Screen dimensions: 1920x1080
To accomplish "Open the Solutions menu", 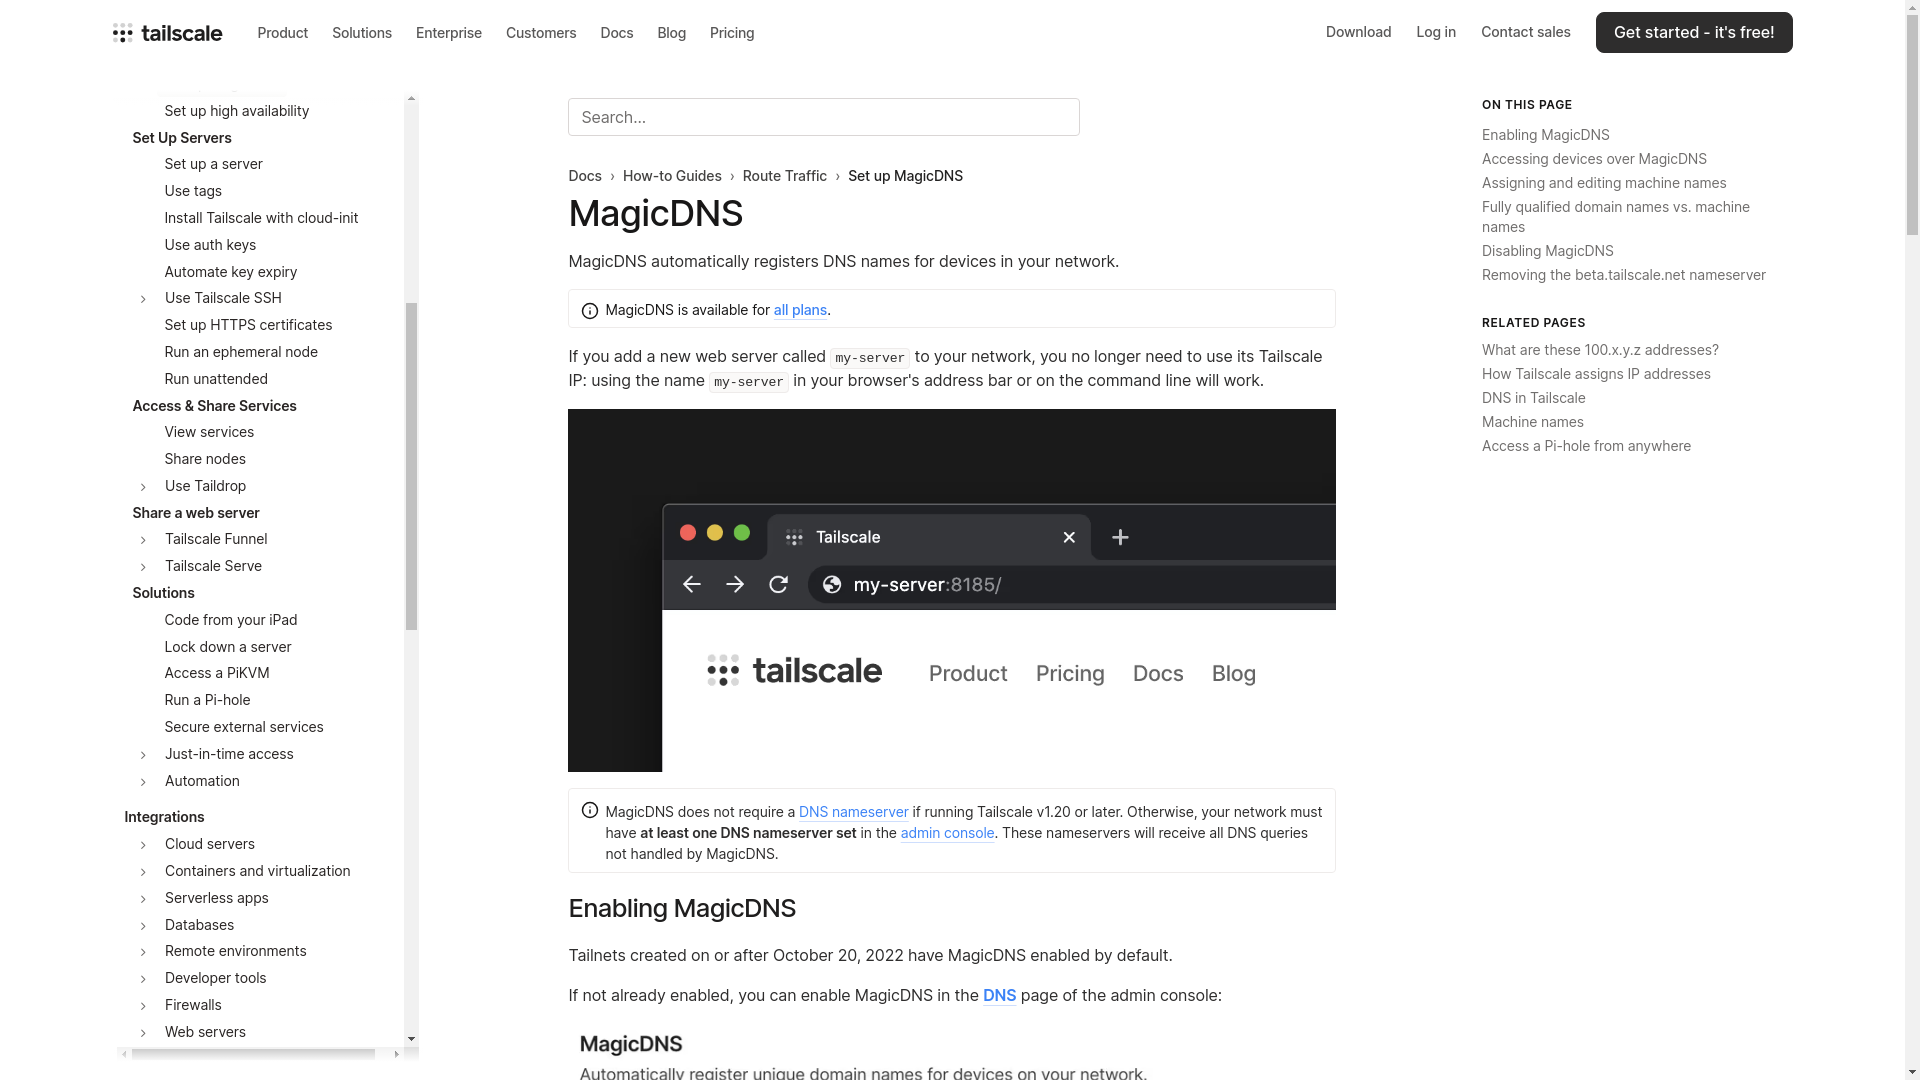I will (x=362, y=33).
